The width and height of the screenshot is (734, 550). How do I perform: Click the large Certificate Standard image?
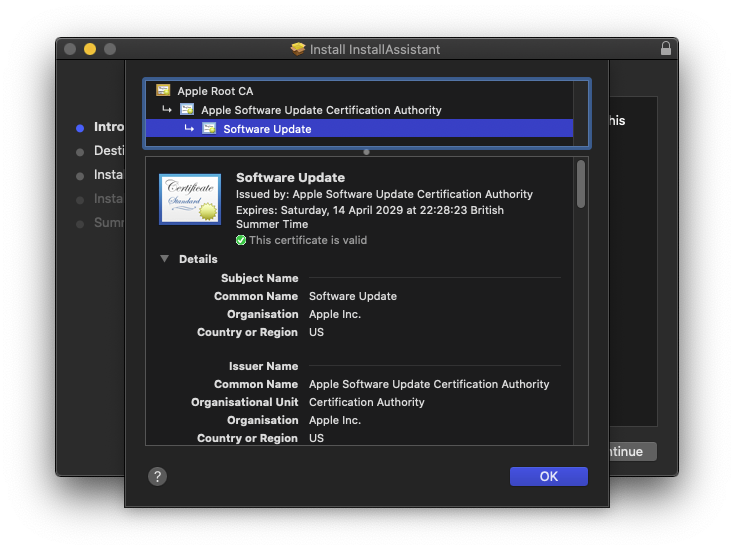click(190, 199)
